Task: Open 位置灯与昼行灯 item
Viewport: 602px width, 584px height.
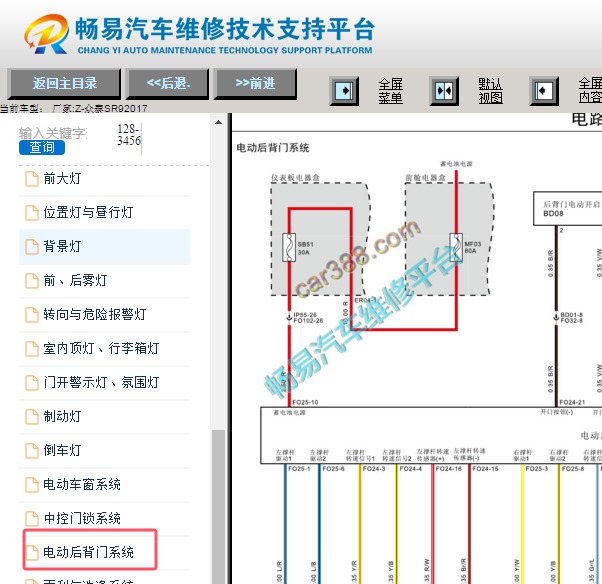Action: tap(88, 212)
